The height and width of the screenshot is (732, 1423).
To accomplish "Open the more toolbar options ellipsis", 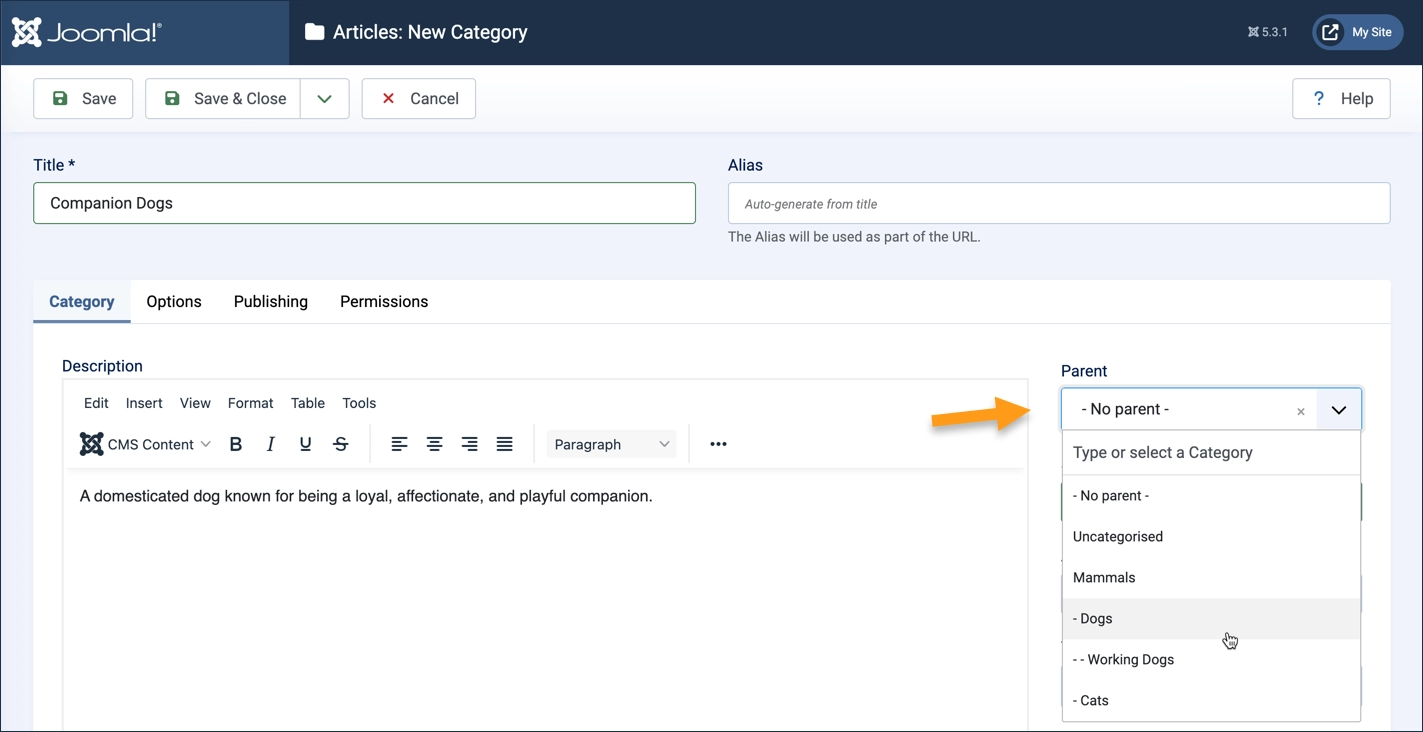I will [x=718, y=443].
